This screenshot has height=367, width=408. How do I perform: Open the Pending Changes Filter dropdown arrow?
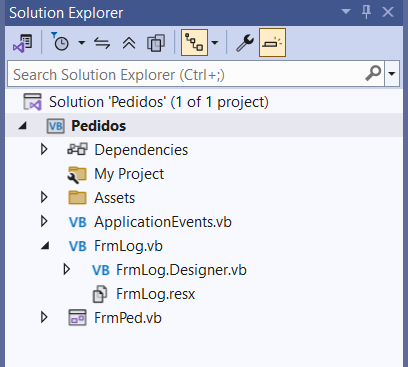[x=81, y=43]
